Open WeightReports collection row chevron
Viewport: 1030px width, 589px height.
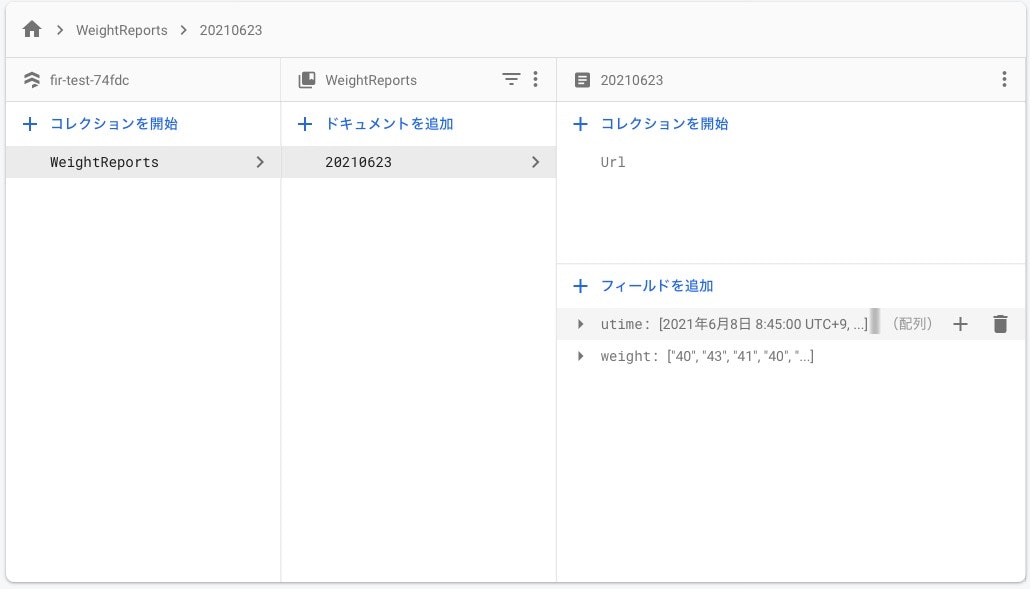(x=260, y=162)
